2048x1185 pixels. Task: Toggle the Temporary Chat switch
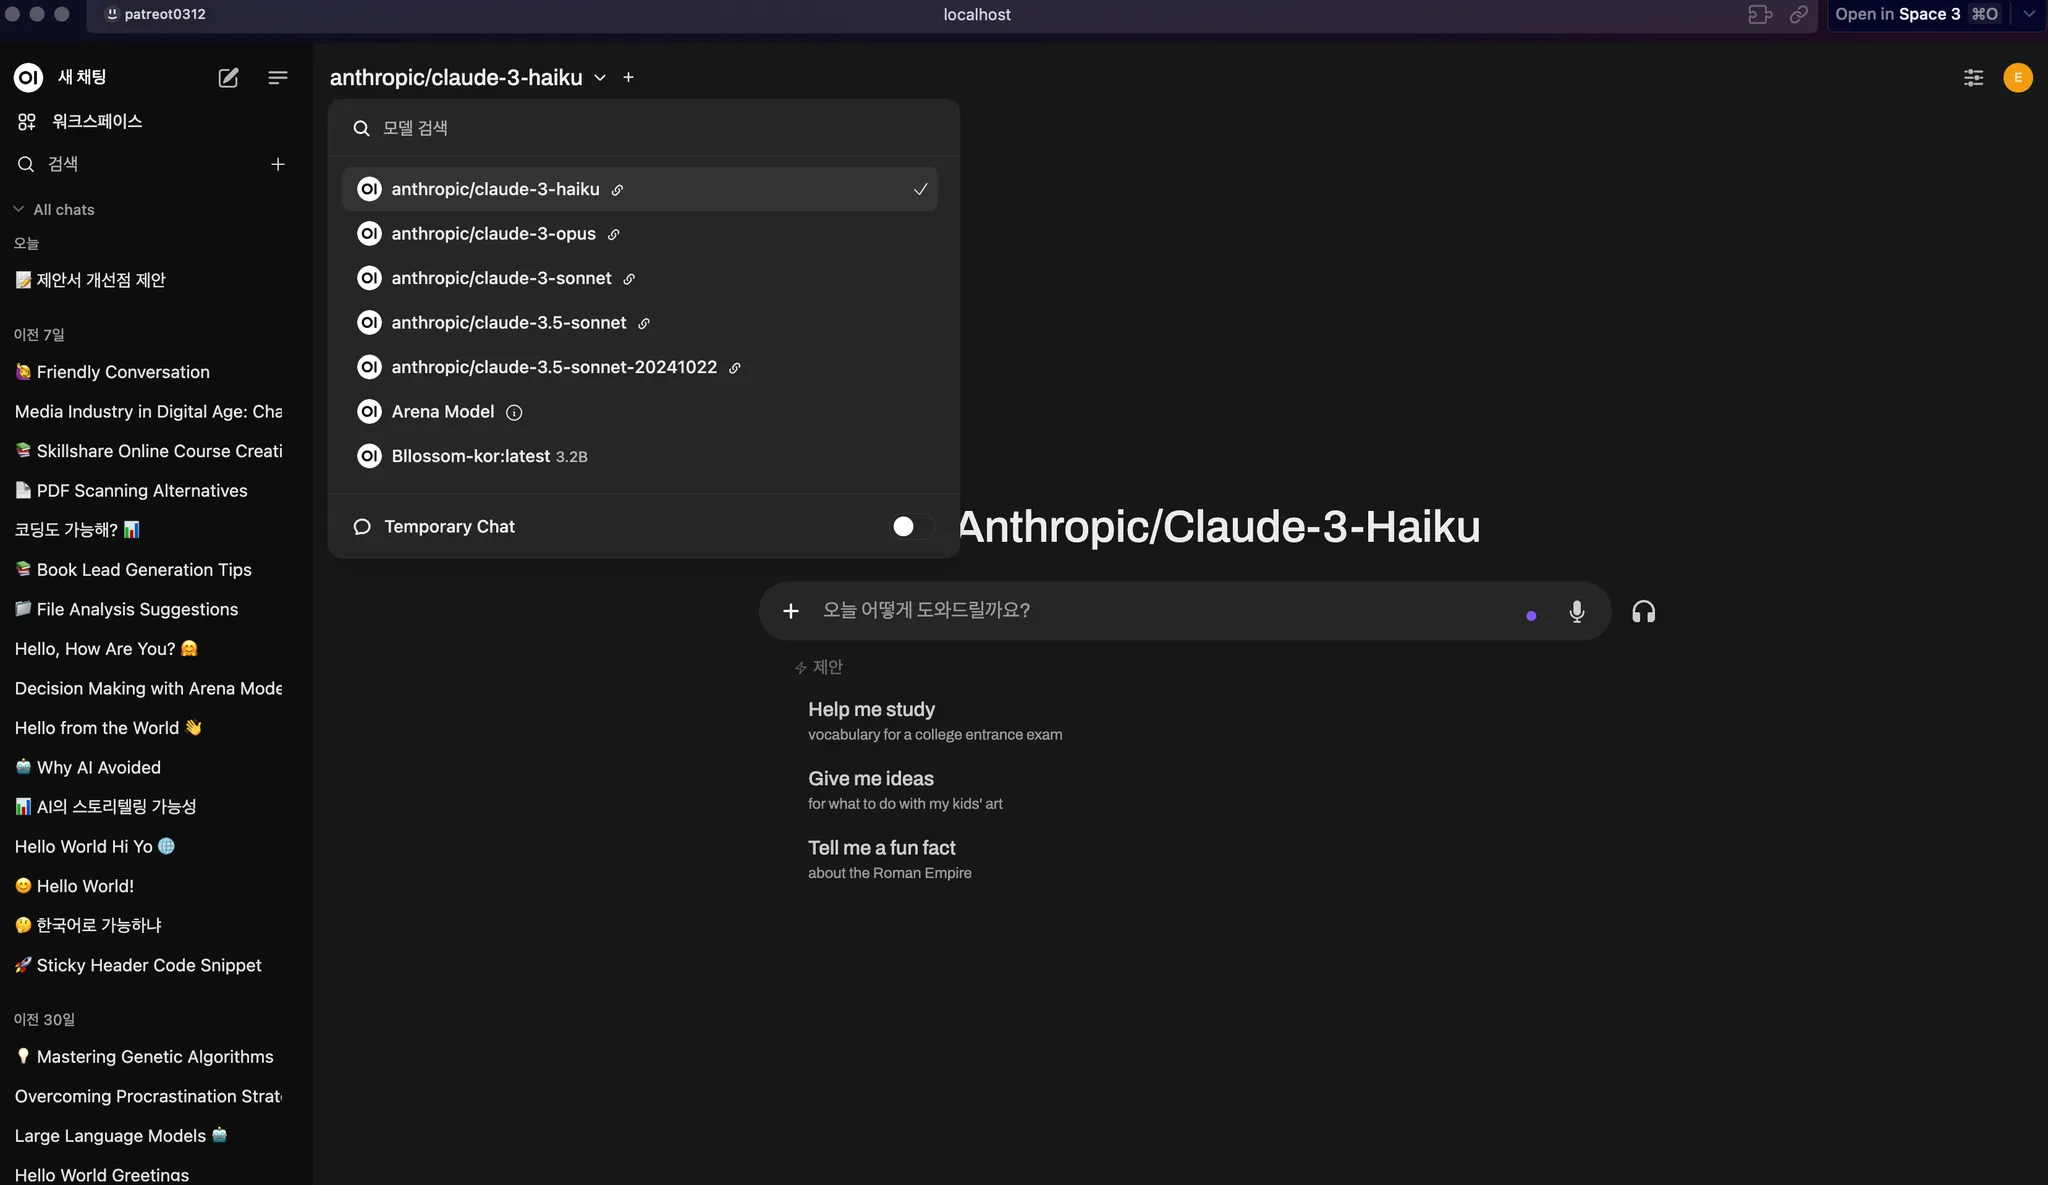tap(911, 527)
